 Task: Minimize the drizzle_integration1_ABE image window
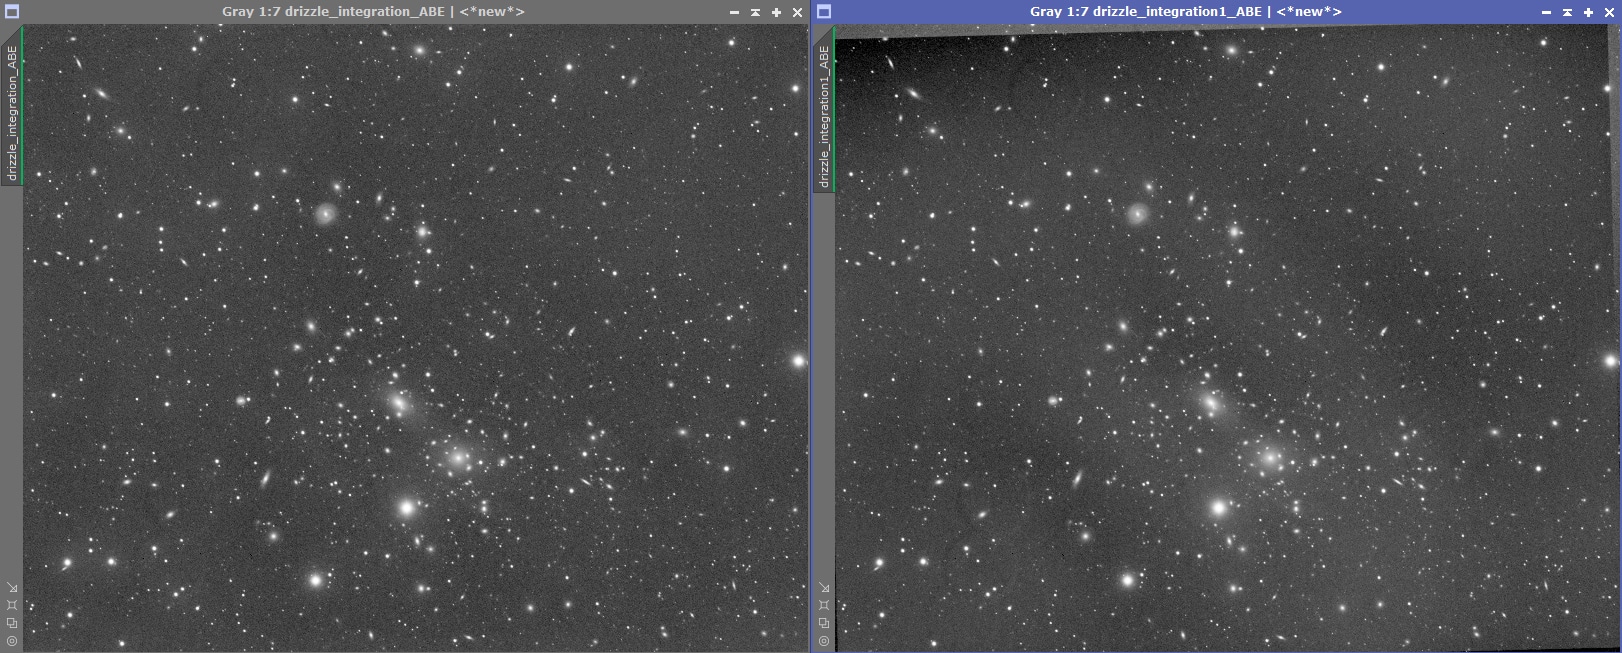(1546, 12)
